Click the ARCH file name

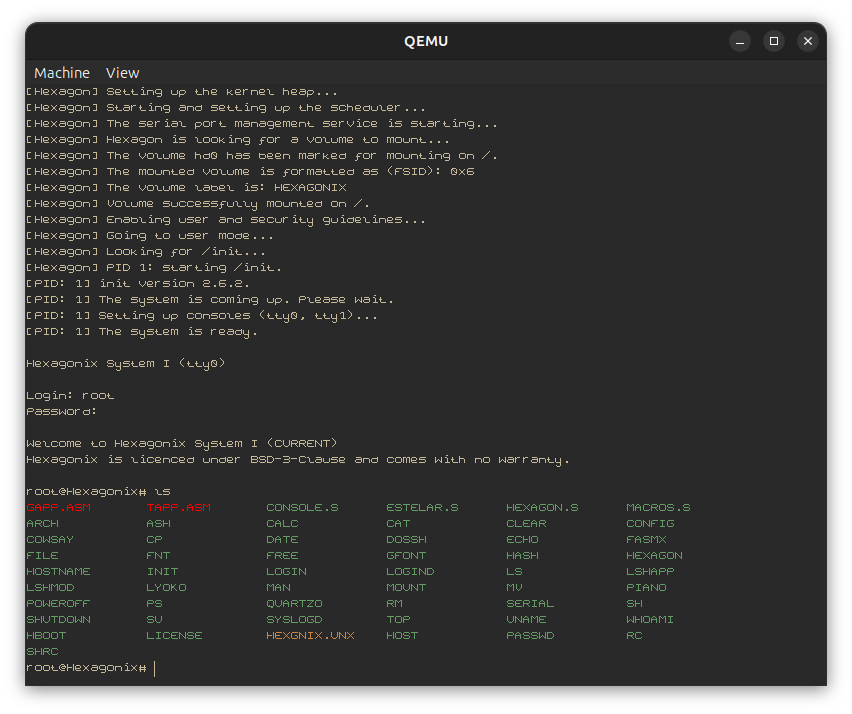tap(42, 524)
